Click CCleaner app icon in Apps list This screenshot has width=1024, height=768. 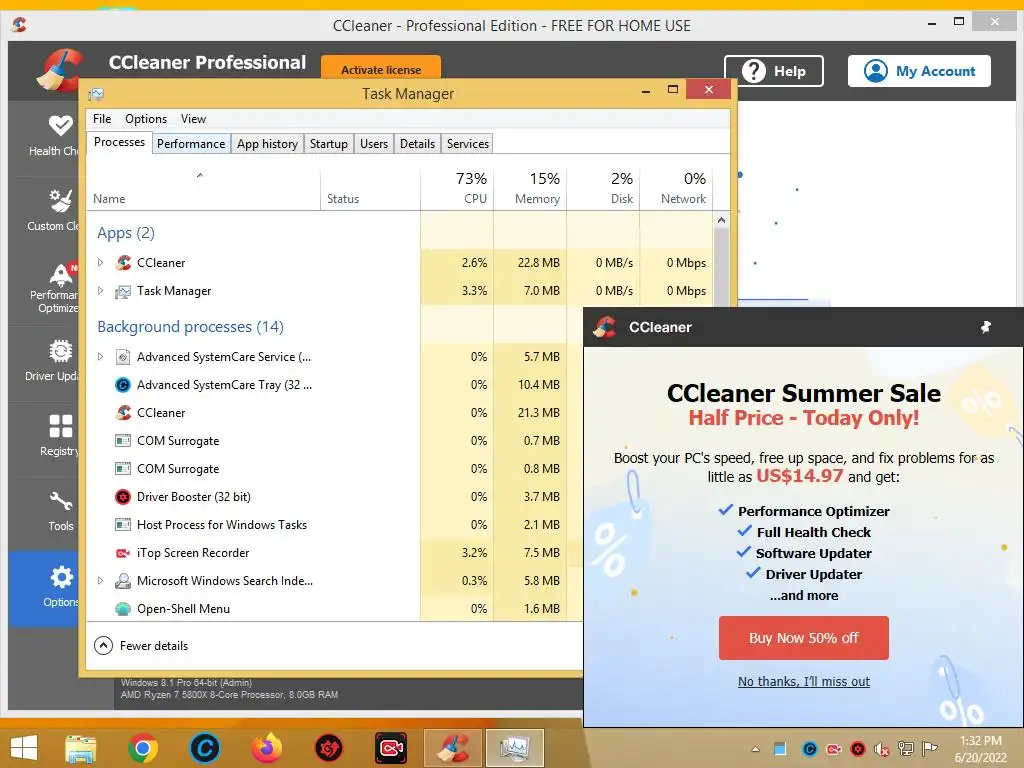[x=123, y=263]
